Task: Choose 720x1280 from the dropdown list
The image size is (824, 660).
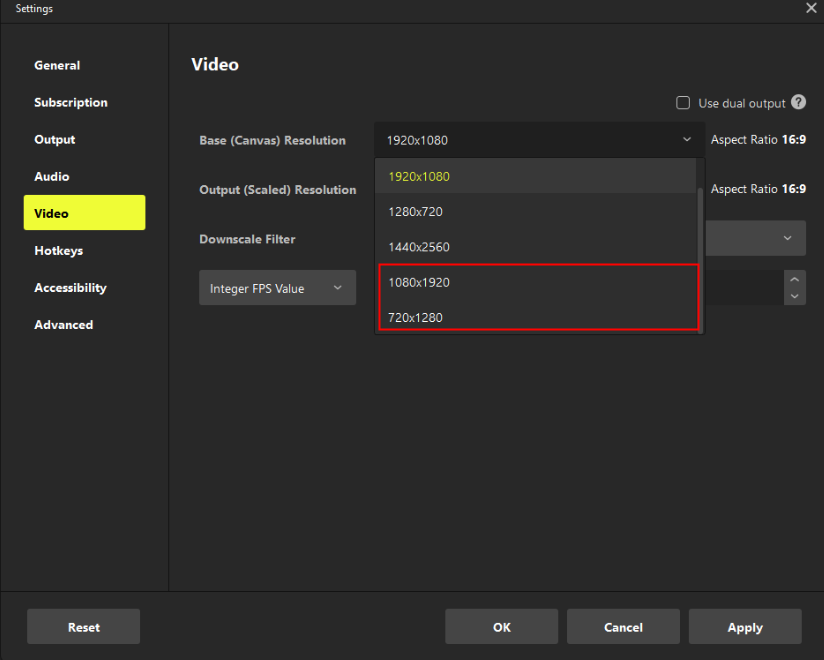Action: click(x=415, y=317)
